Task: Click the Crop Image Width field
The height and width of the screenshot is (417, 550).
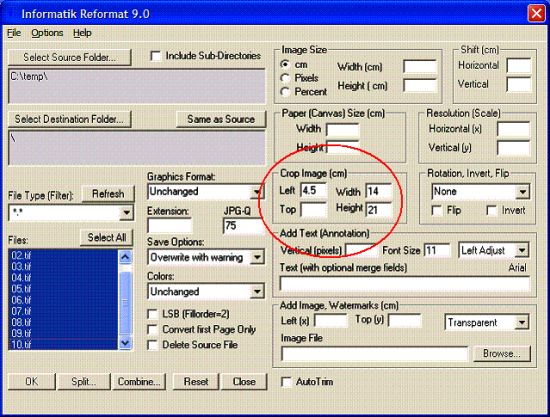Action: [379, 191]
